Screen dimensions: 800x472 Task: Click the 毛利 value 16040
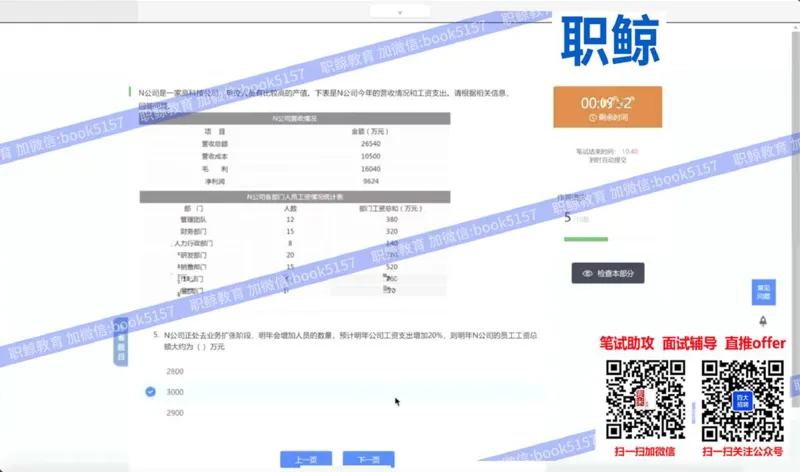point(370,169)
